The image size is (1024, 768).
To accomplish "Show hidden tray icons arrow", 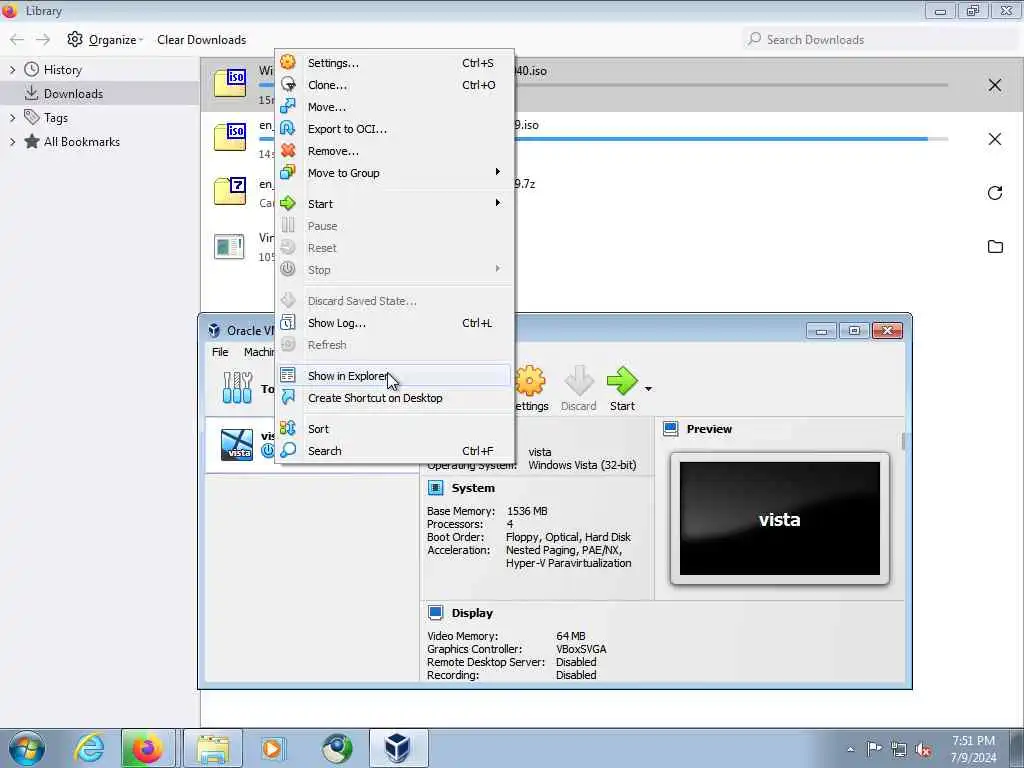I will pyautogui.click(x=850, y=749).
